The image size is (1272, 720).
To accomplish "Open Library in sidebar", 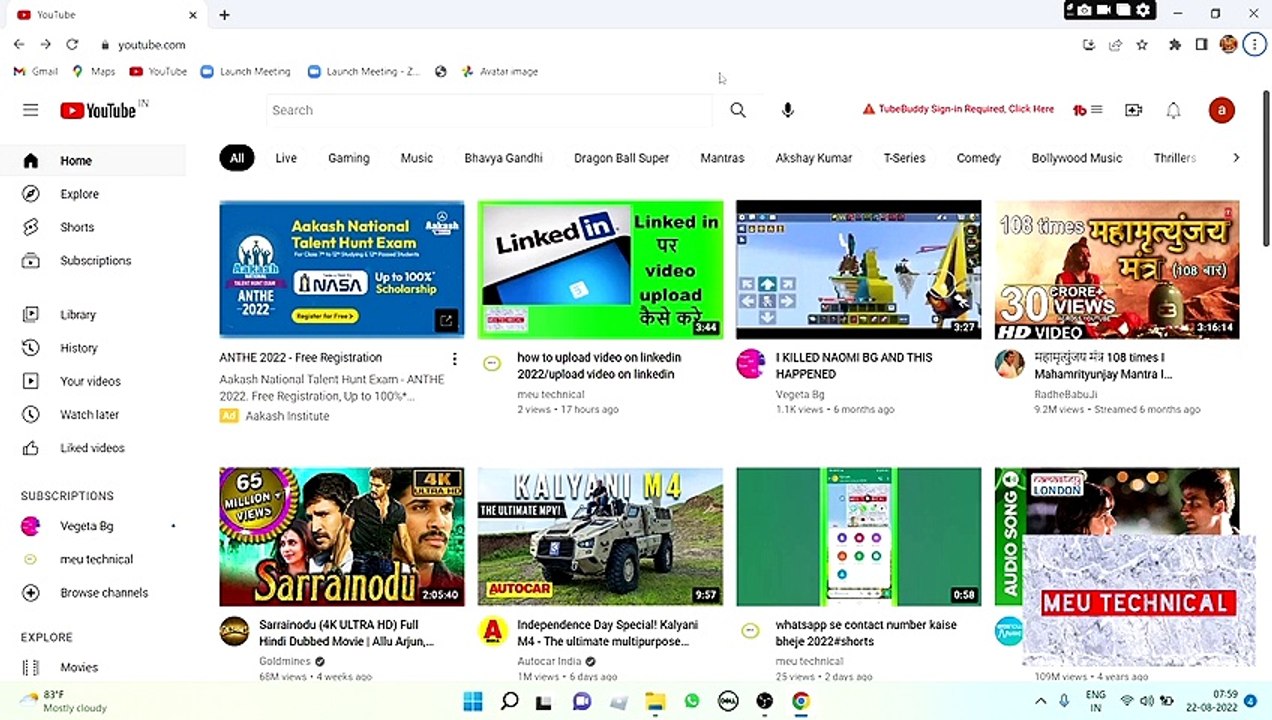I will 93,314.
